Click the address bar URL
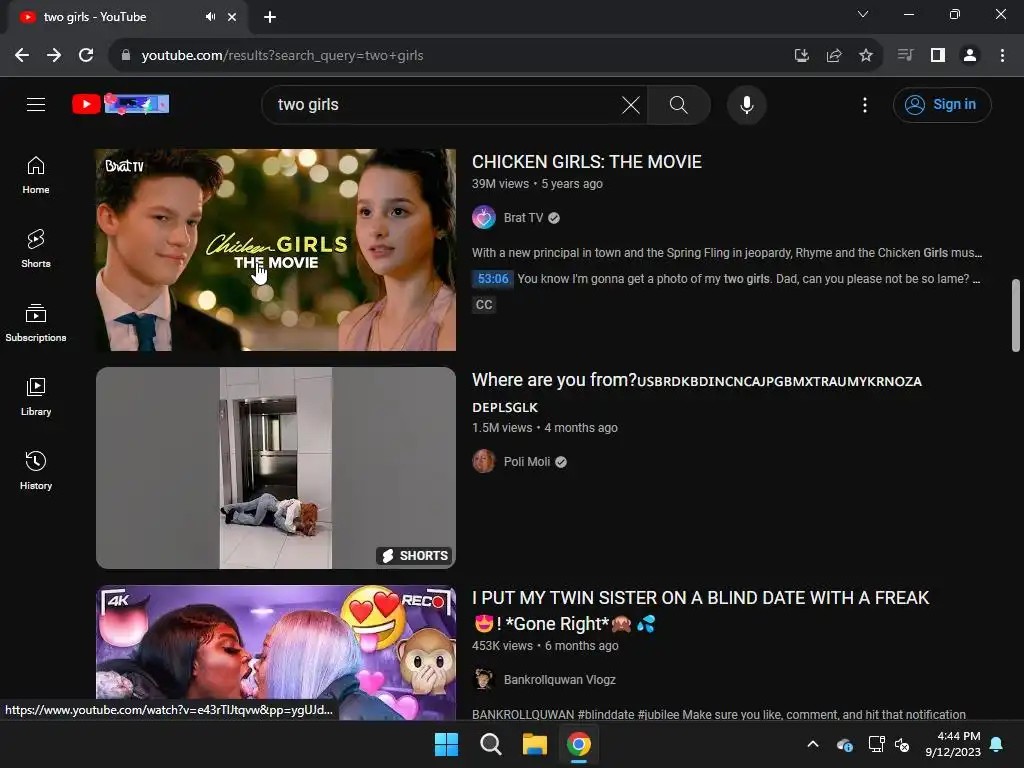 click(x=282, y=56)
